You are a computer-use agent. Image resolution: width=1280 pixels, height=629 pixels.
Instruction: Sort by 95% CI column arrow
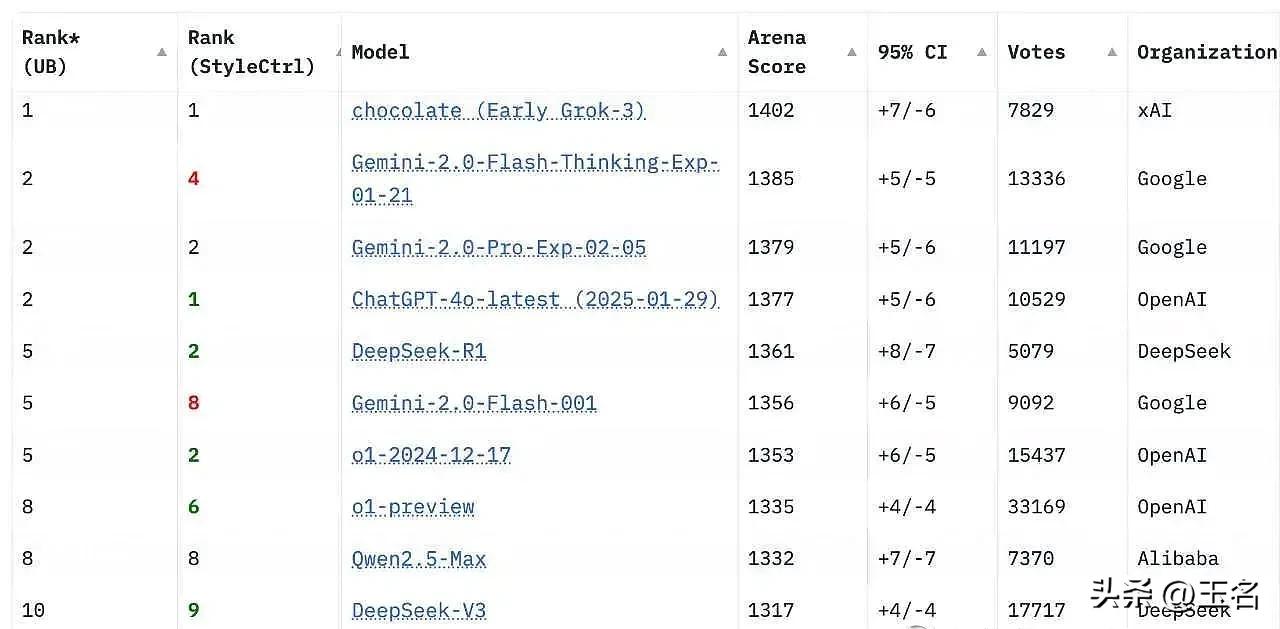coord(982,52)
